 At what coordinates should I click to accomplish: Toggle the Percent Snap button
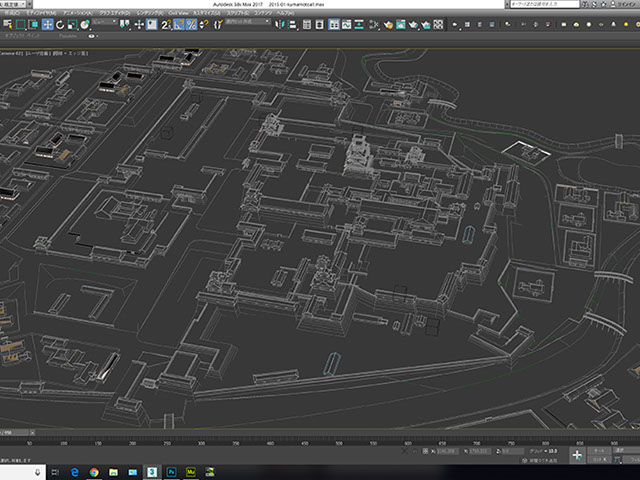click(x=190, y=25)
